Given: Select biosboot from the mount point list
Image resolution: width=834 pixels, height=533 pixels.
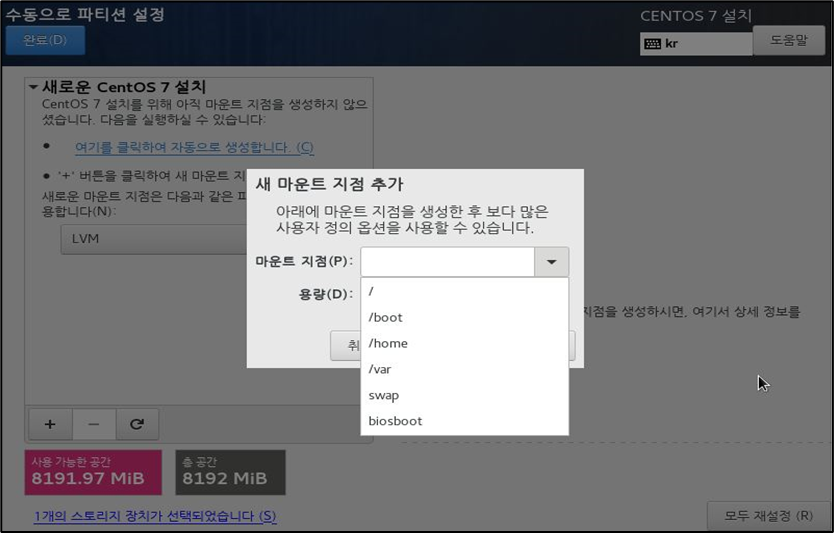Looking at the screenshot, I should click(464, 421).
